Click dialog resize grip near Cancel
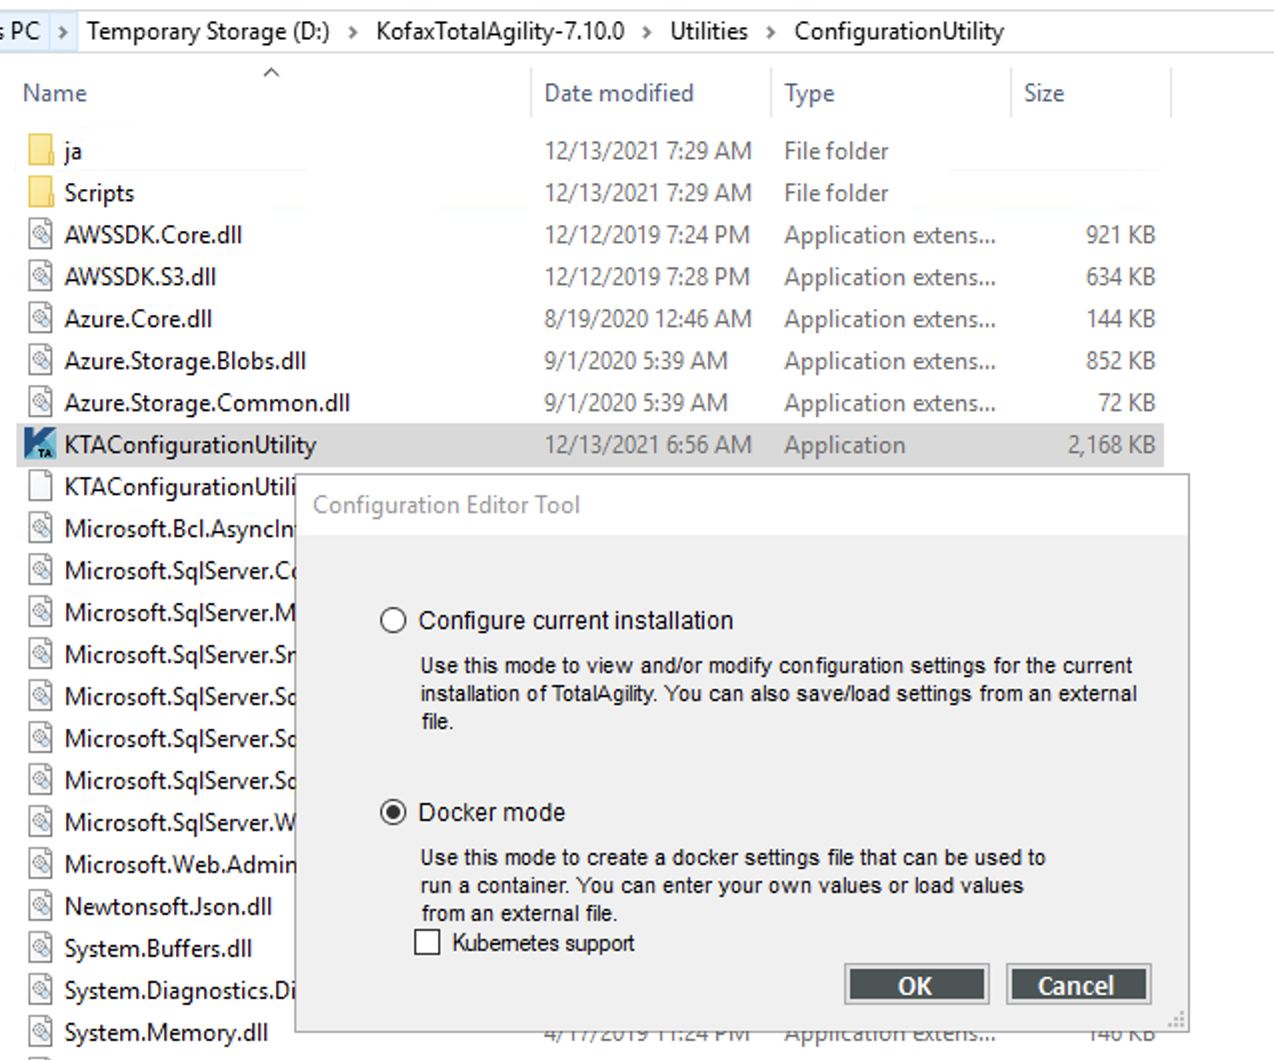This screenshot has width=1274, height=1060. (x=1177, y=1020)
